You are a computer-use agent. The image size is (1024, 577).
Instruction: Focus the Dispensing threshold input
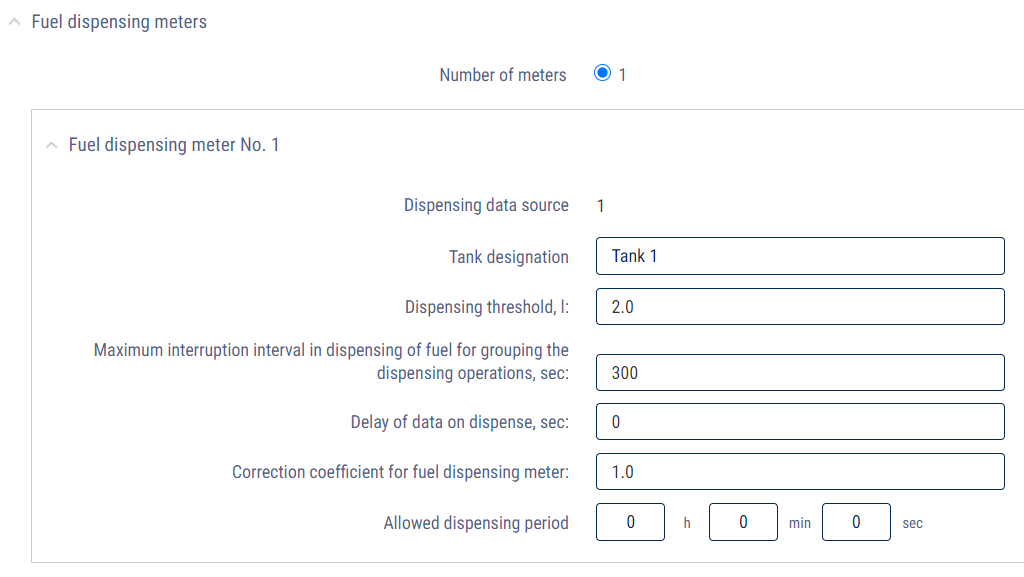(800, 307)
